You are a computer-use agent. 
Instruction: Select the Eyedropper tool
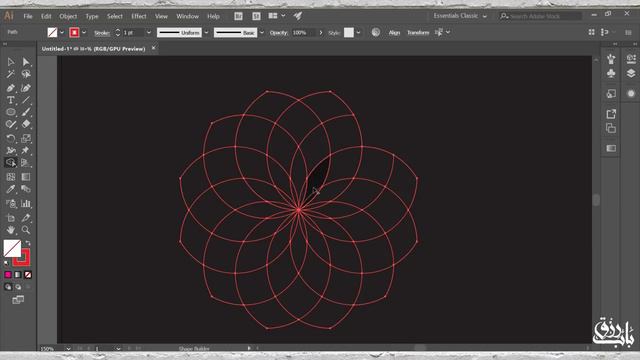11,189
